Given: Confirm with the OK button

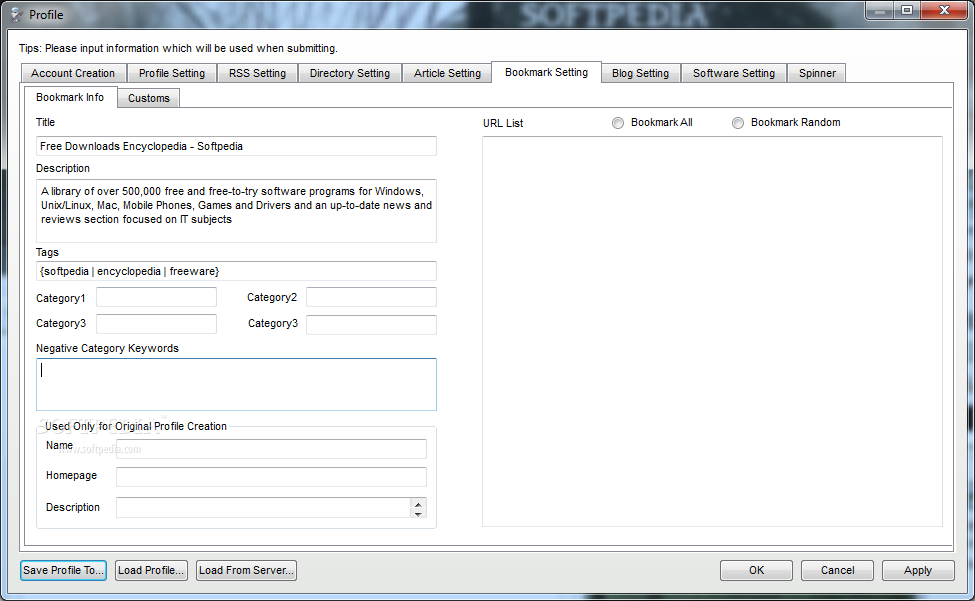Looking at the screenshot, I should 756,570.
